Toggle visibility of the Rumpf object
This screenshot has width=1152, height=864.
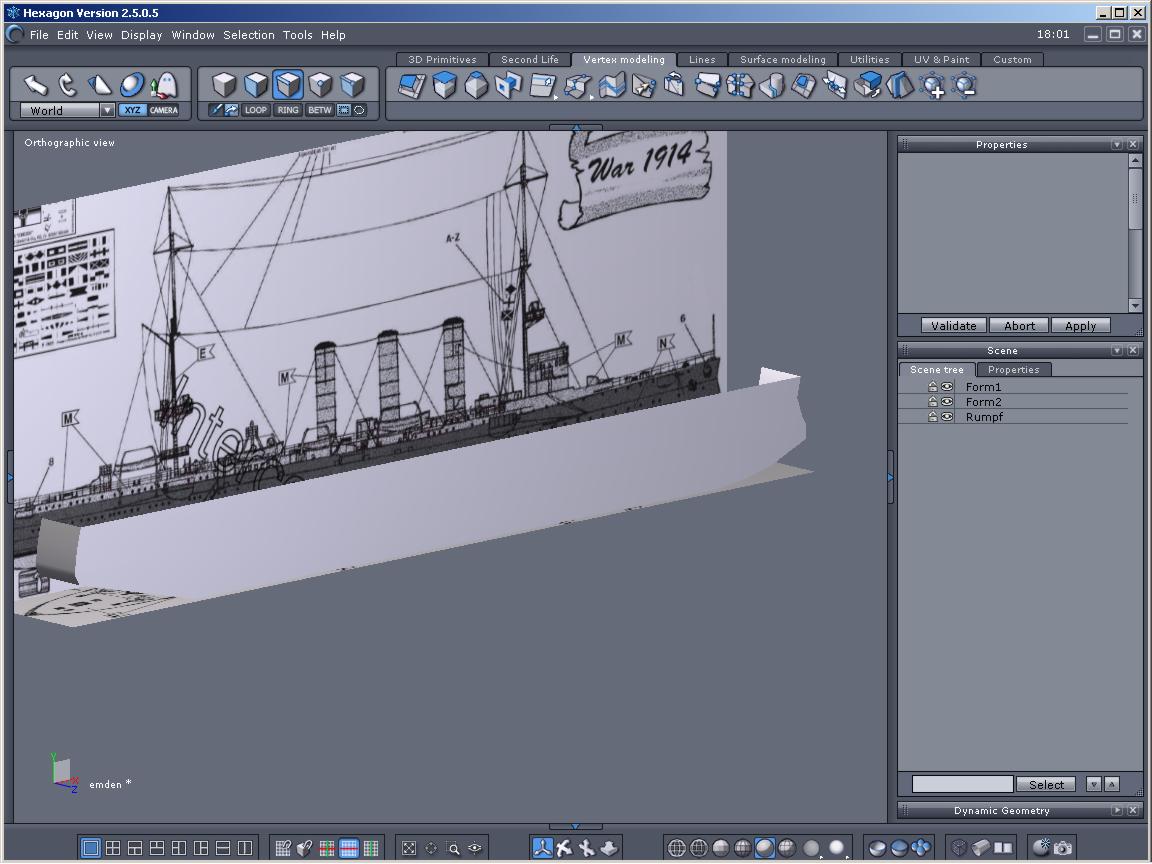point(947,417)
